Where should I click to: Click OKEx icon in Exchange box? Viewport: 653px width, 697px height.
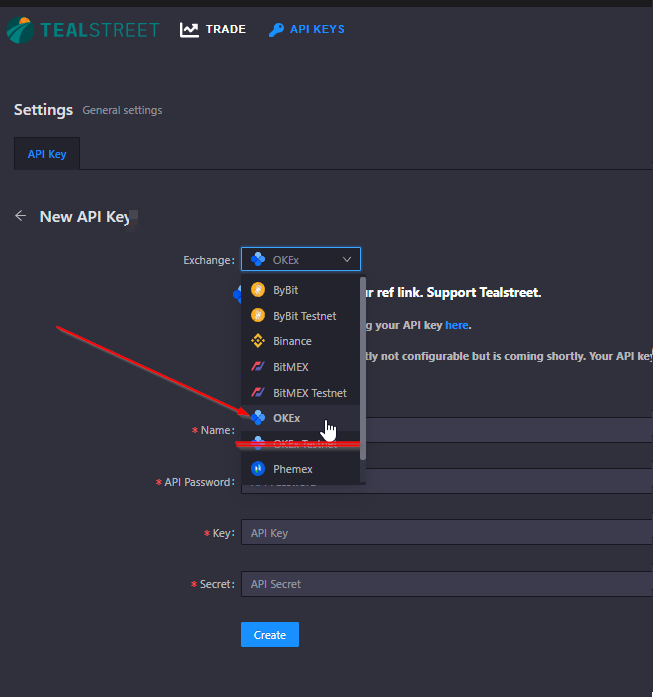(258, 259)
